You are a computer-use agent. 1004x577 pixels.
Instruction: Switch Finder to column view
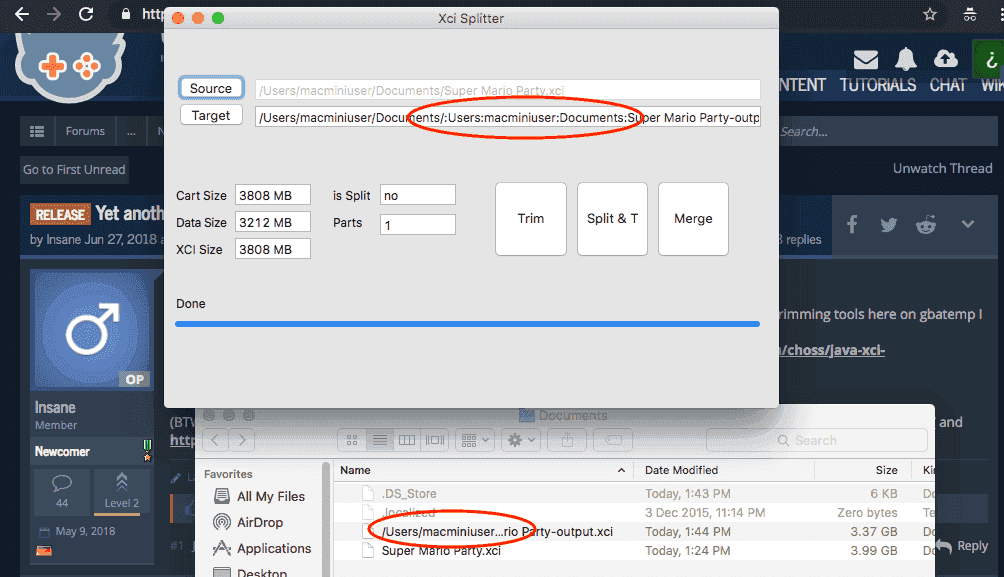[407, 440]
